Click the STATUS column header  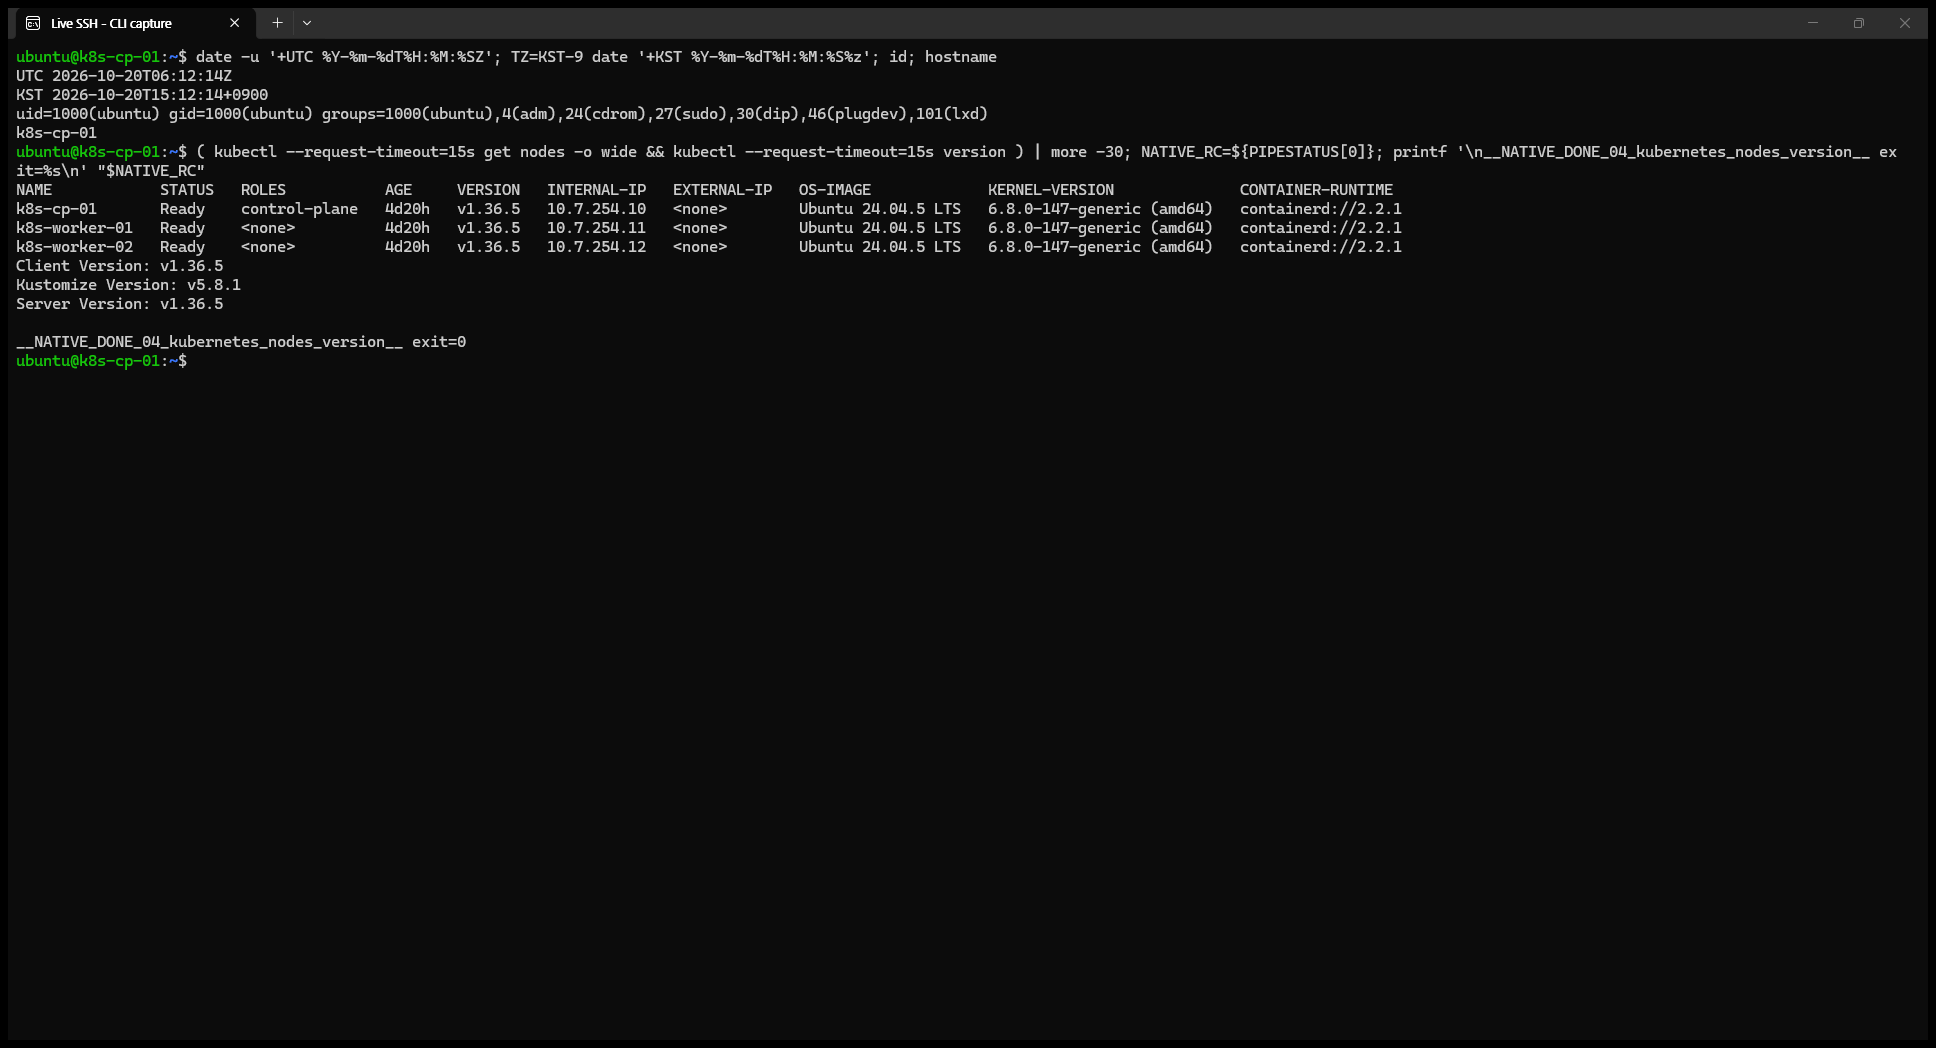click(x=187, y=190)
